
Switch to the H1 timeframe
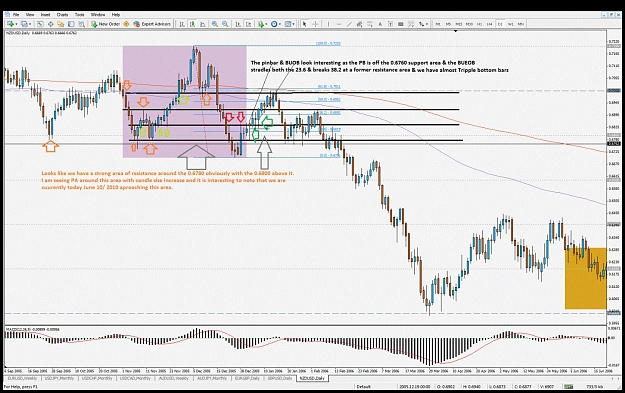coord(480,24)
